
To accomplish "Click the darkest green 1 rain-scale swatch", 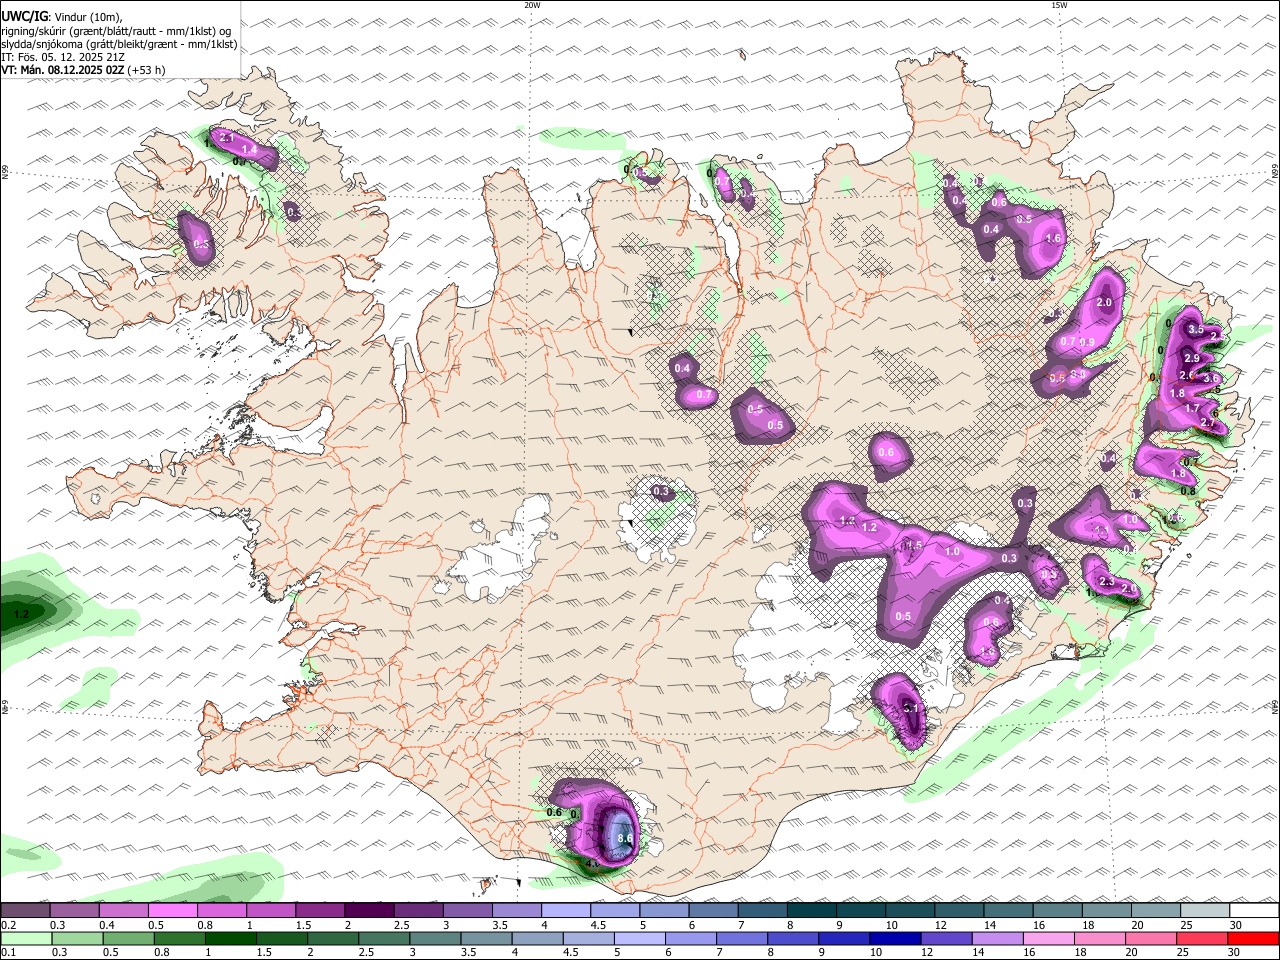I will [231, 939].
